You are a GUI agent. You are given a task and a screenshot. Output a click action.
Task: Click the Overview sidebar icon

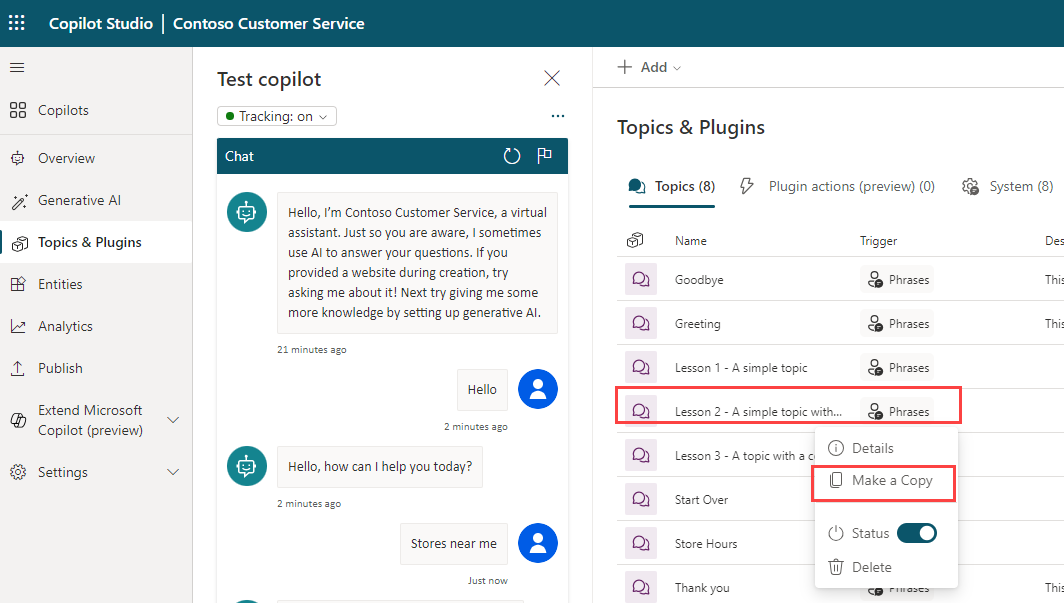18,158
